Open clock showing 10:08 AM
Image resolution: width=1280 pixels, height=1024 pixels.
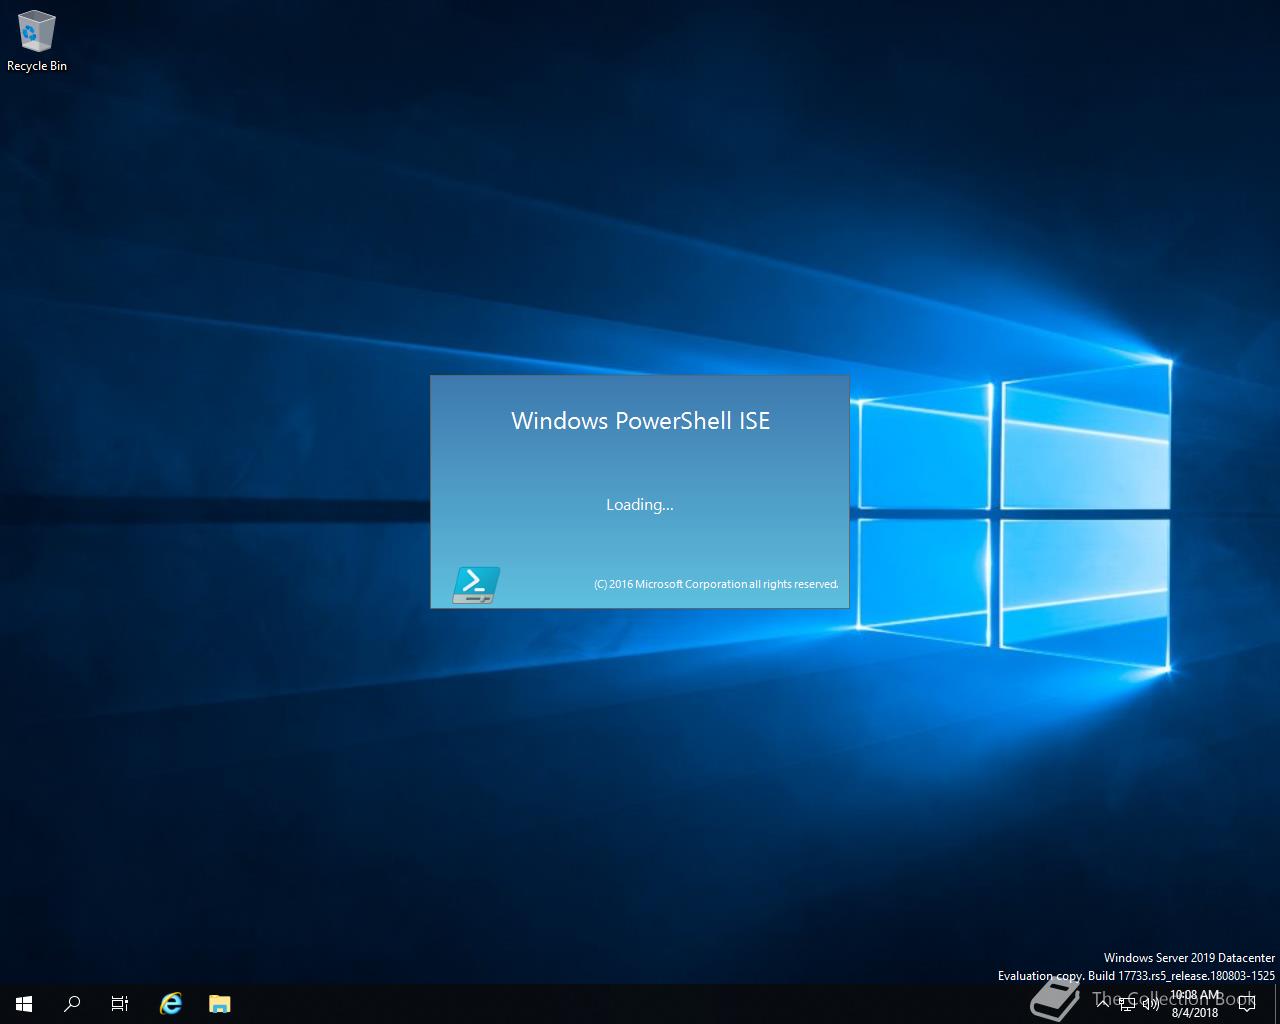tap(1195, 1003)
